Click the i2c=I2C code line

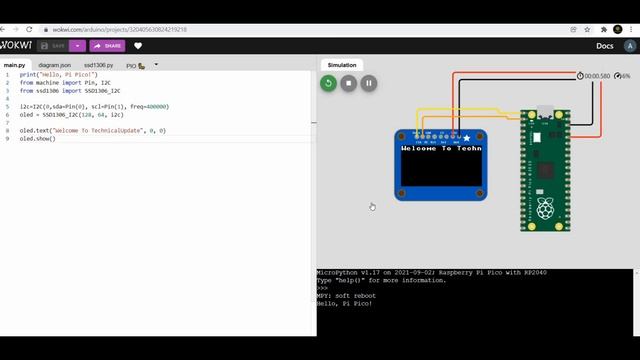[x=94, y=107]
